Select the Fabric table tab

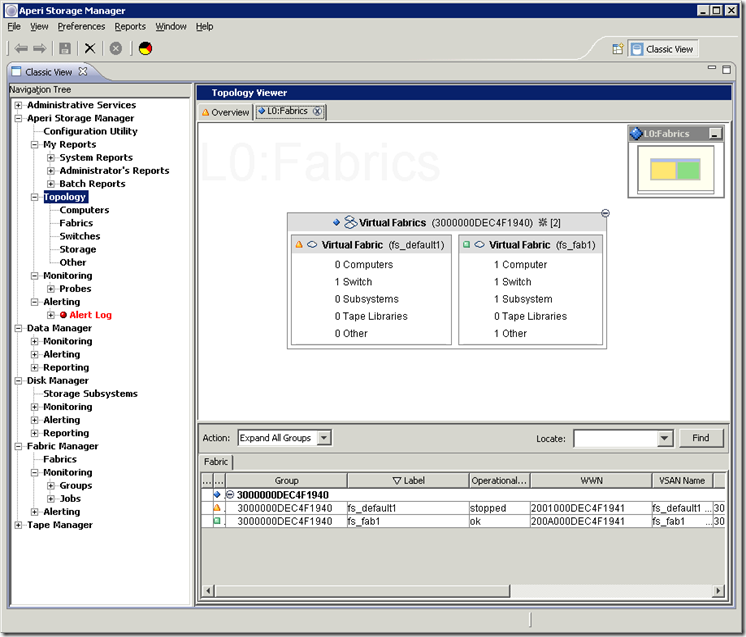[x=216, y=461]
